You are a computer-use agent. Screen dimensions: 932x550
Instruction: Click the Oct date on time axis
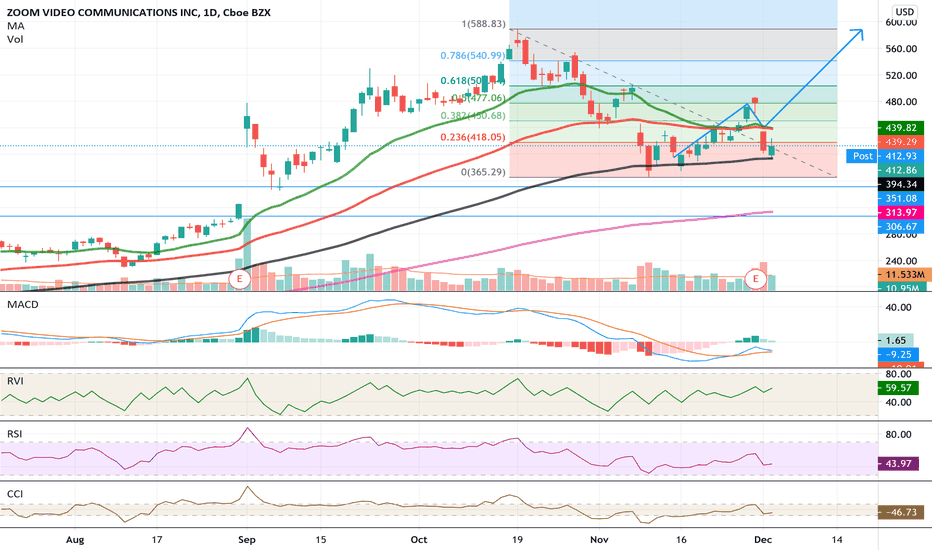(x=419, y=540)
